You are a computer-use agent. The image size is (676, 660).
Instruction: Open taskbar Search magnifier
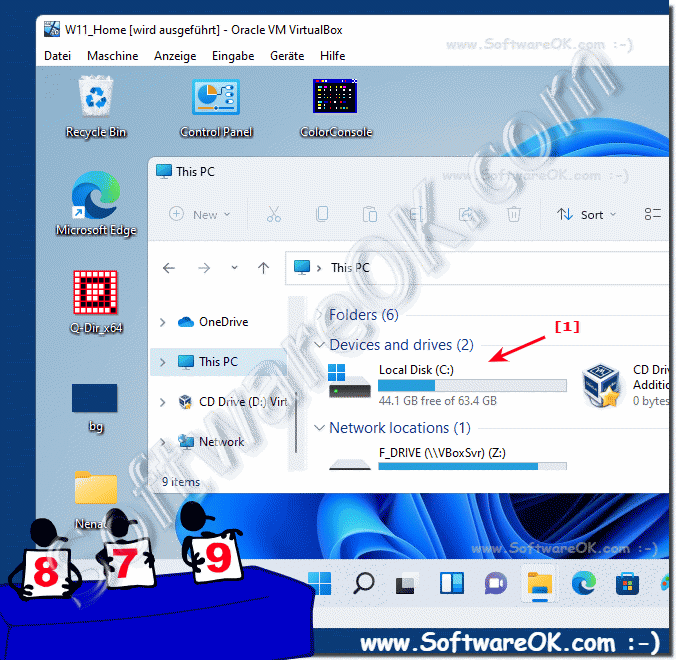pos(363,584)
